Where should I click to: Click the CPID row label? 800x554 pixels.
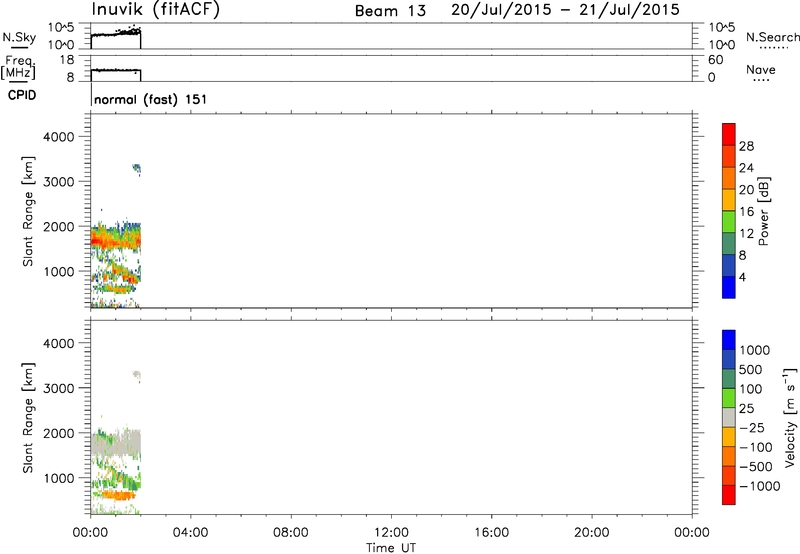pos(22,95)
